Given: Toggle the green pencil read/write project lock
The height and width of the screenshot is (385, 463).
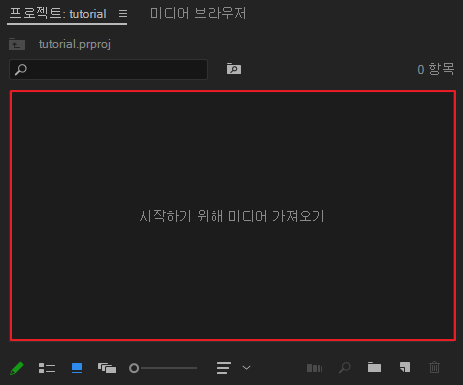Looking at the screenshot, I should coord(17,368).
